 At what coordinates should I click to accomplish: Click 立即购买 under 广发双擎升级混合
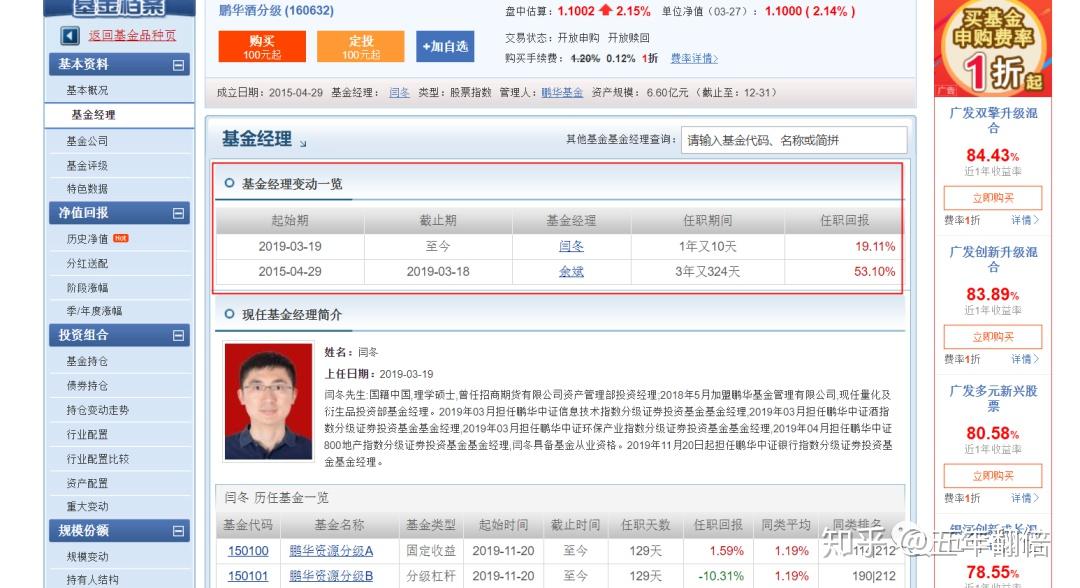point(993,198)
